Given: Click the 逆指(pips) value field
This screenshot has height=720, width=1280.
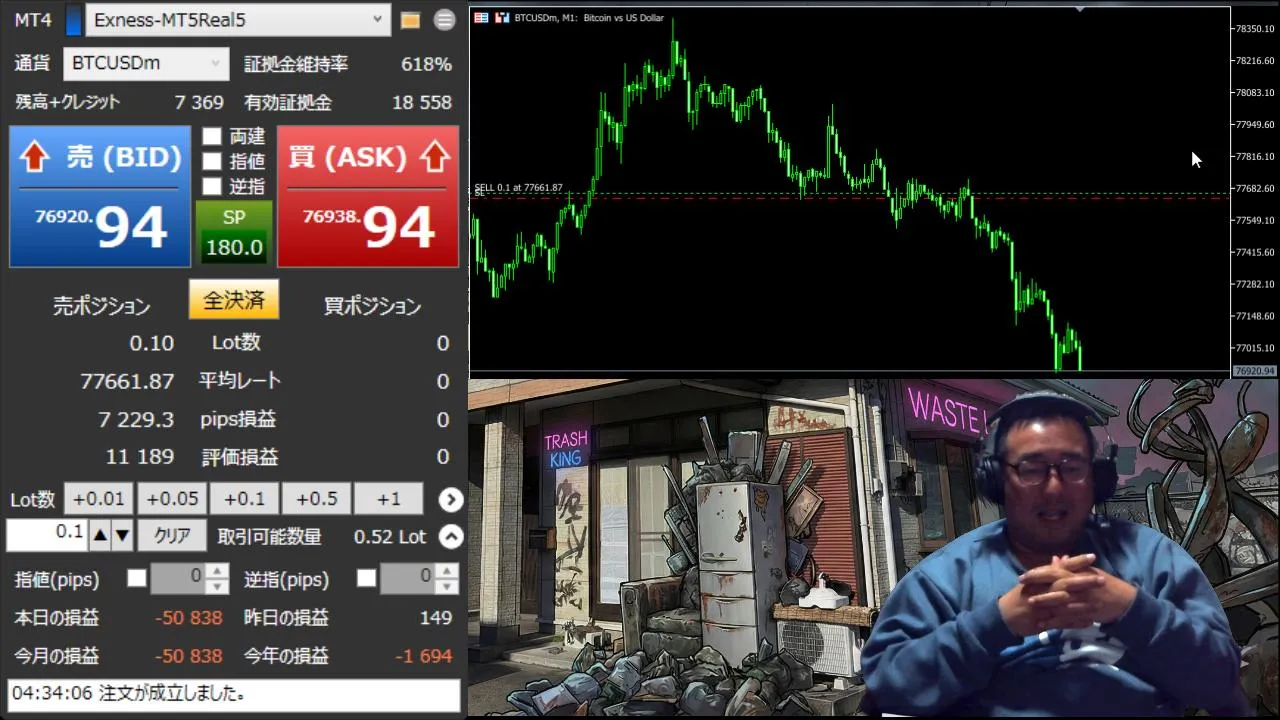Looking at the screenshot, I should pyautogui.click(x=407, y=578).
